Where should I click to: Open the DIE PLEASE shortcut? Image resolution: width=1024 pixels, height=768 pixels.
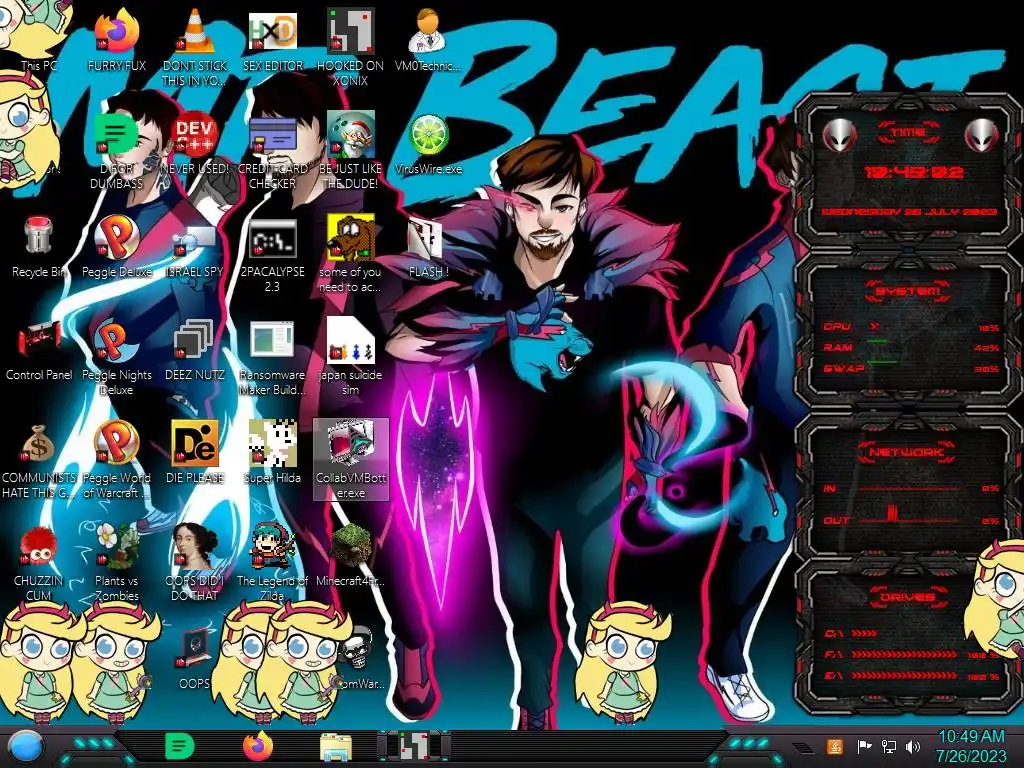[195, 453]
